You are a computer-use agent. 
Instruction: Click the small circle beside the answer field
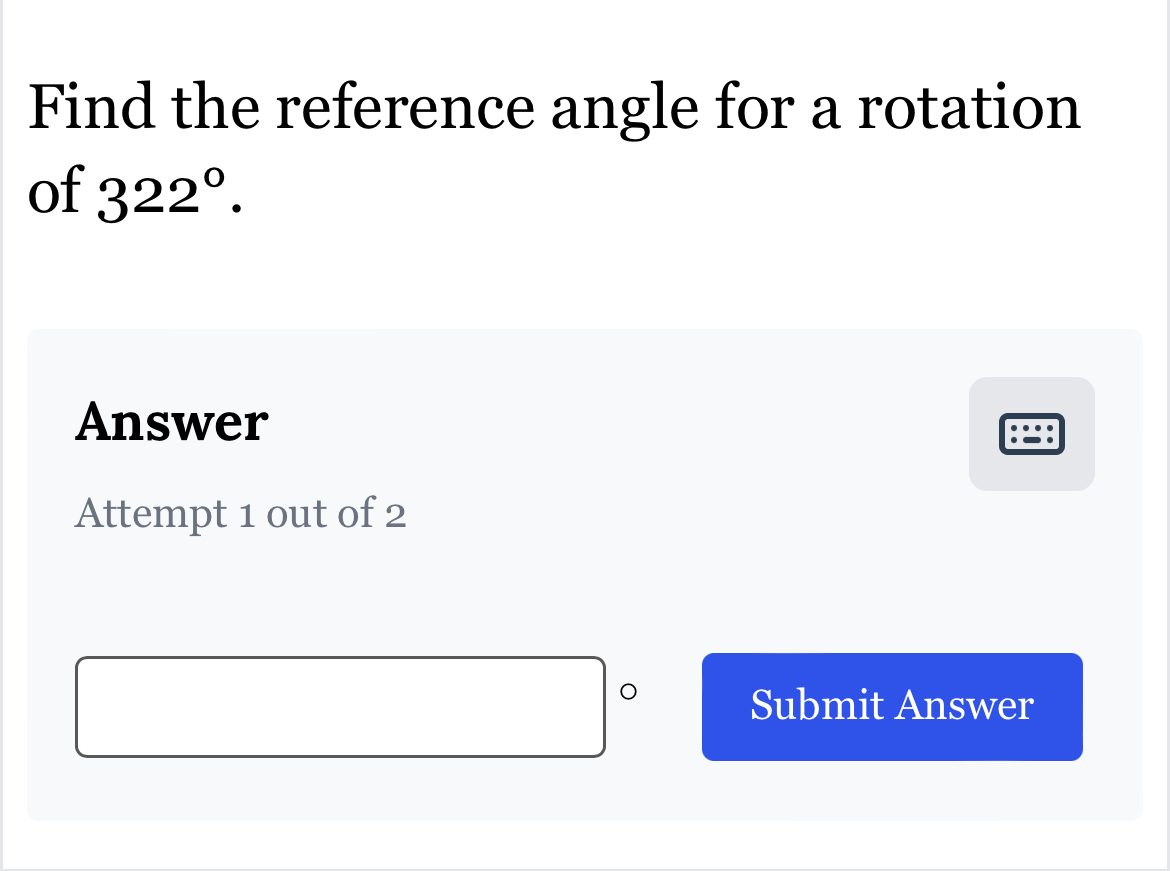point(629,690)
